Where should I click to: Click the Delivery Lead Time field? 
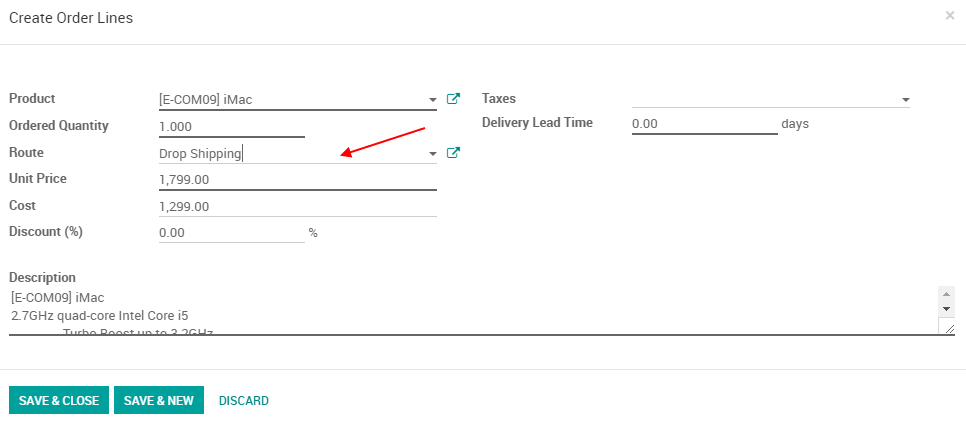tap(704, 124)
